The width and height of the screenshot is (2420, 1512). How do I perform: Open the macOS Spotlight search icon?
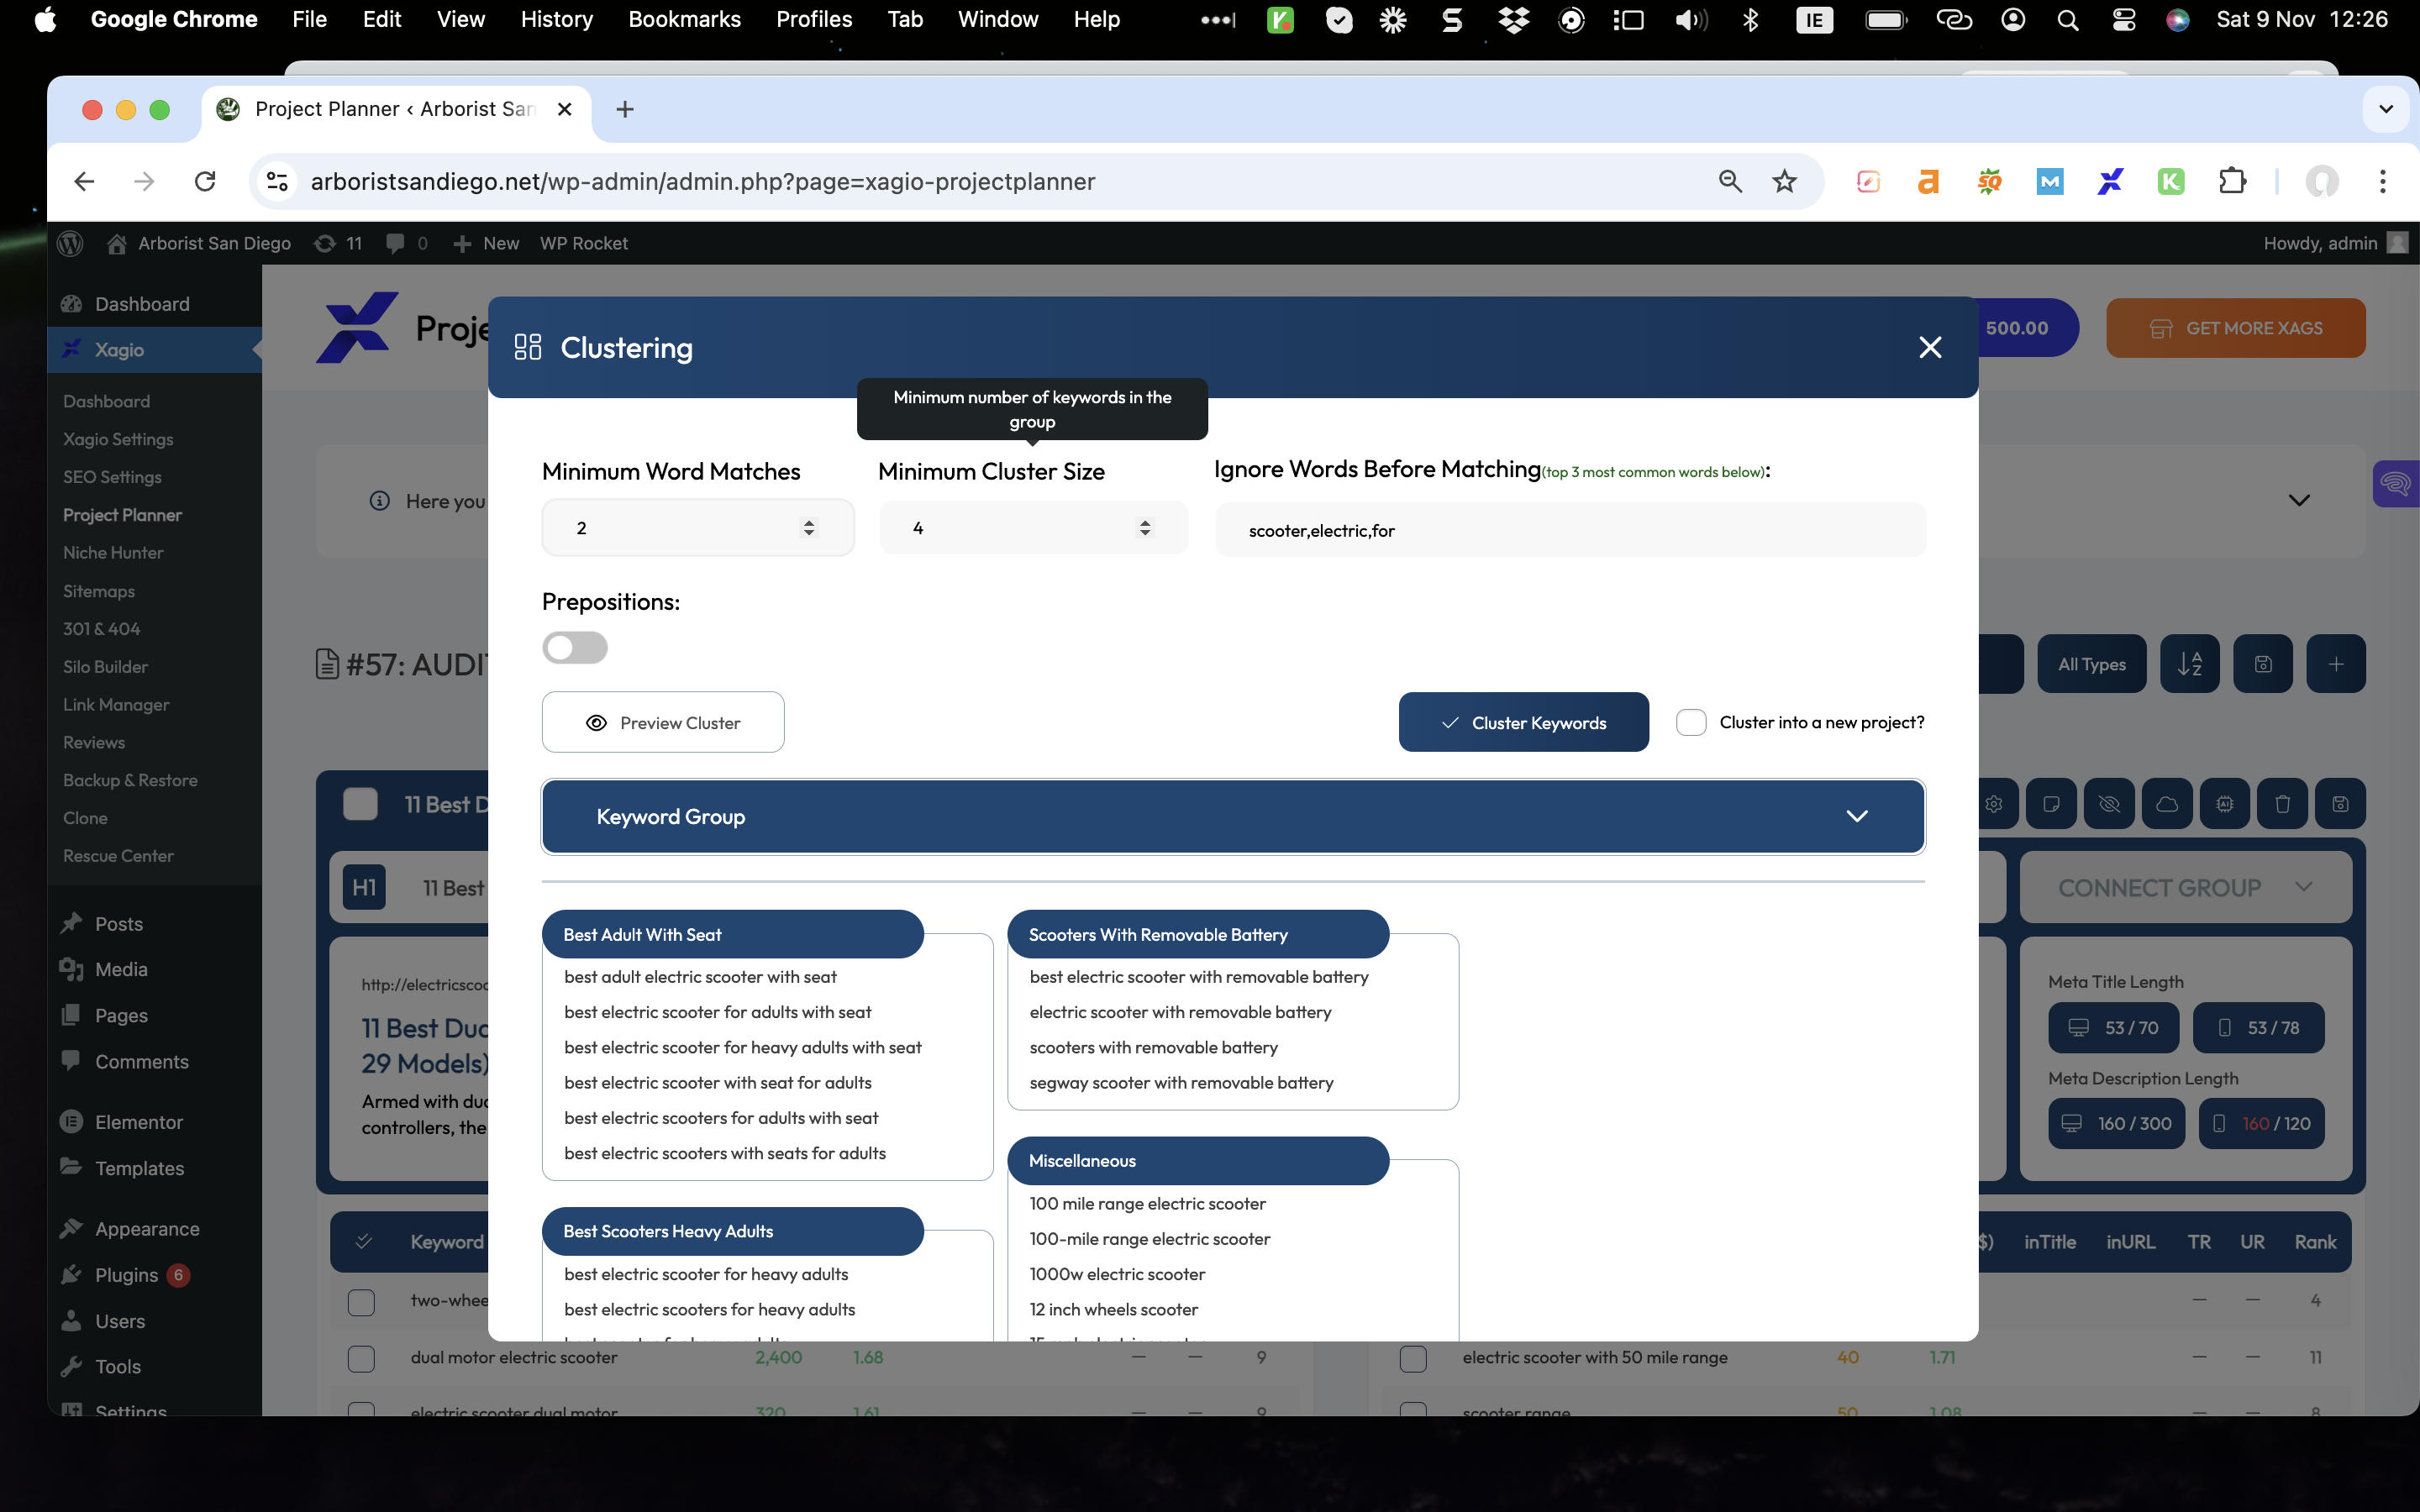(2067, 19)
